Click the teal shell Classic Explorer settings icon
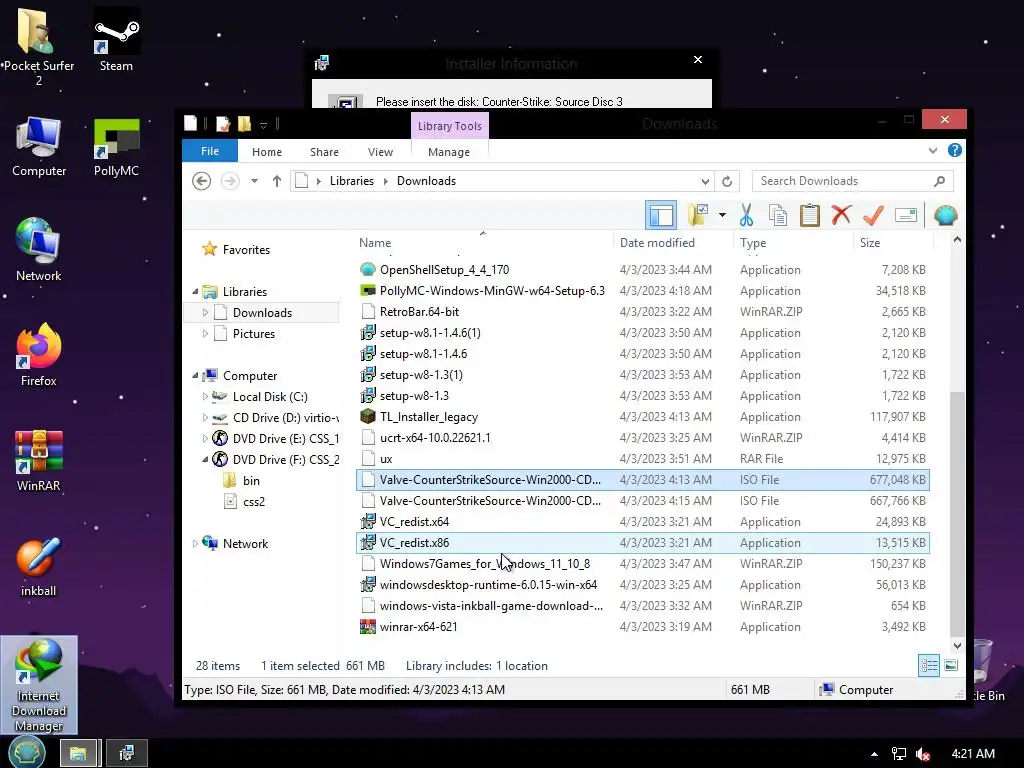This screenshot has height=768, width=1024. click(945, 215)
